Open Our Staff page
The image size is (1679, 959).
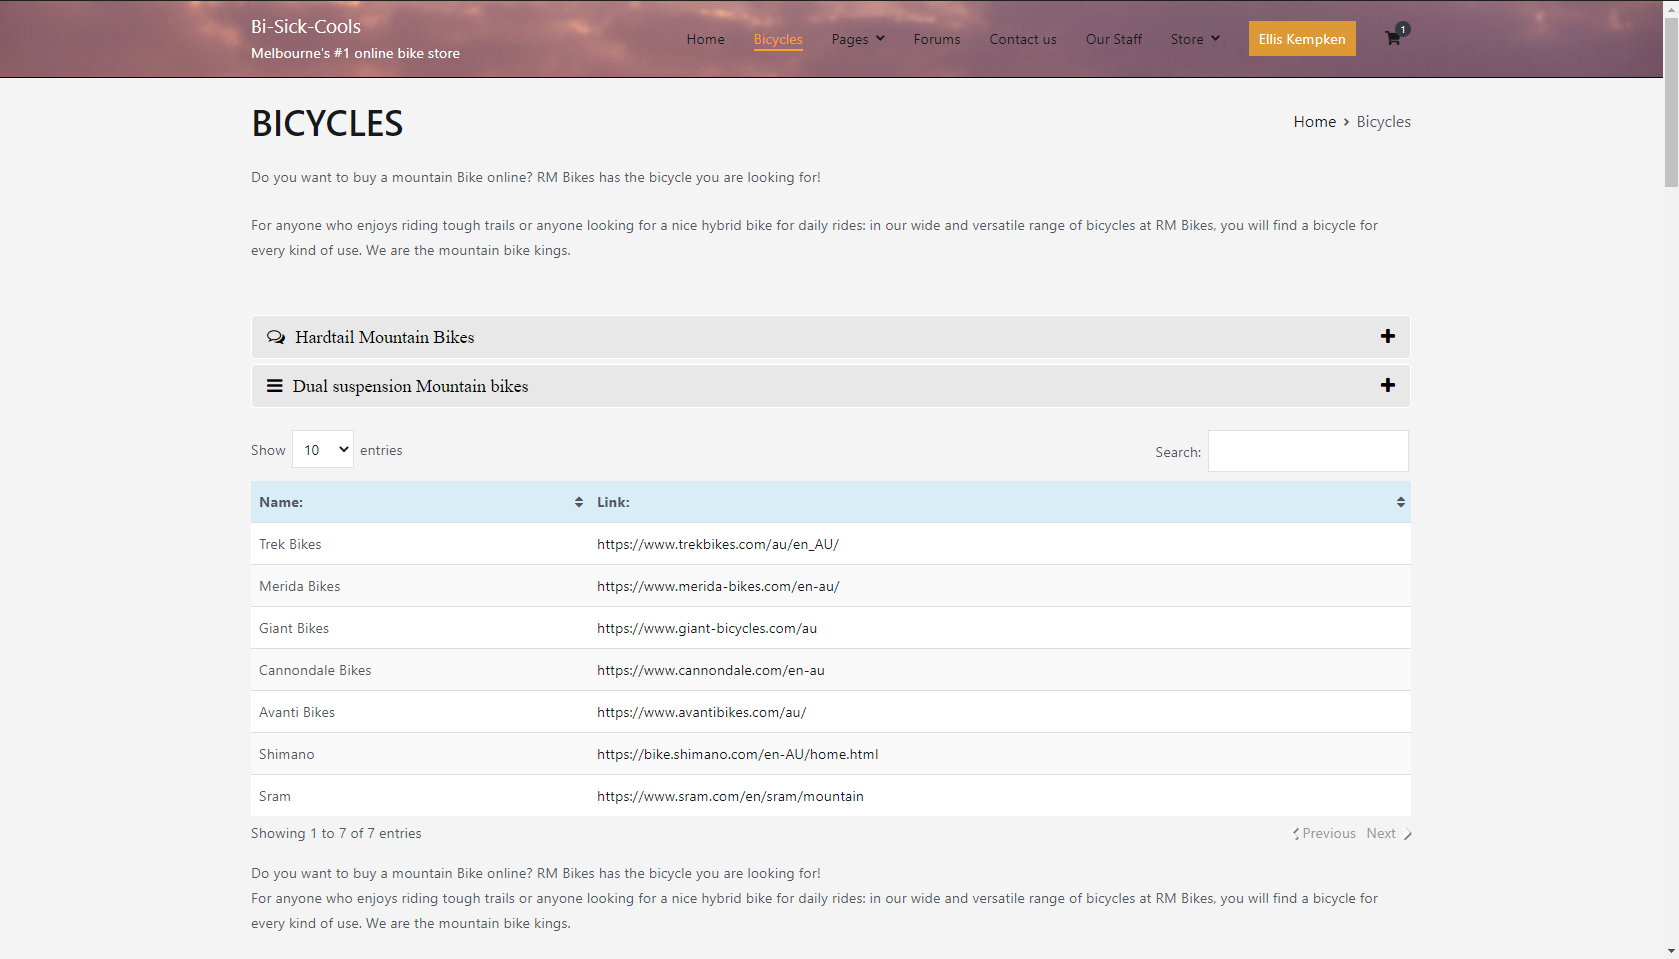click(x=1113, y=39)
